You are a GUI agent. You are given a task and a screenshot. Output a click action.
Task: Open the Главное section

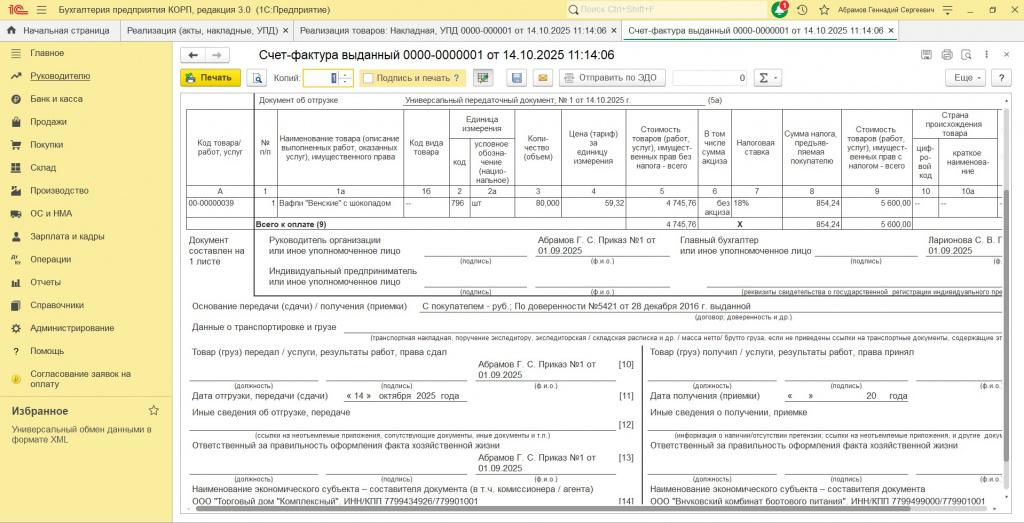coord(47,53)
